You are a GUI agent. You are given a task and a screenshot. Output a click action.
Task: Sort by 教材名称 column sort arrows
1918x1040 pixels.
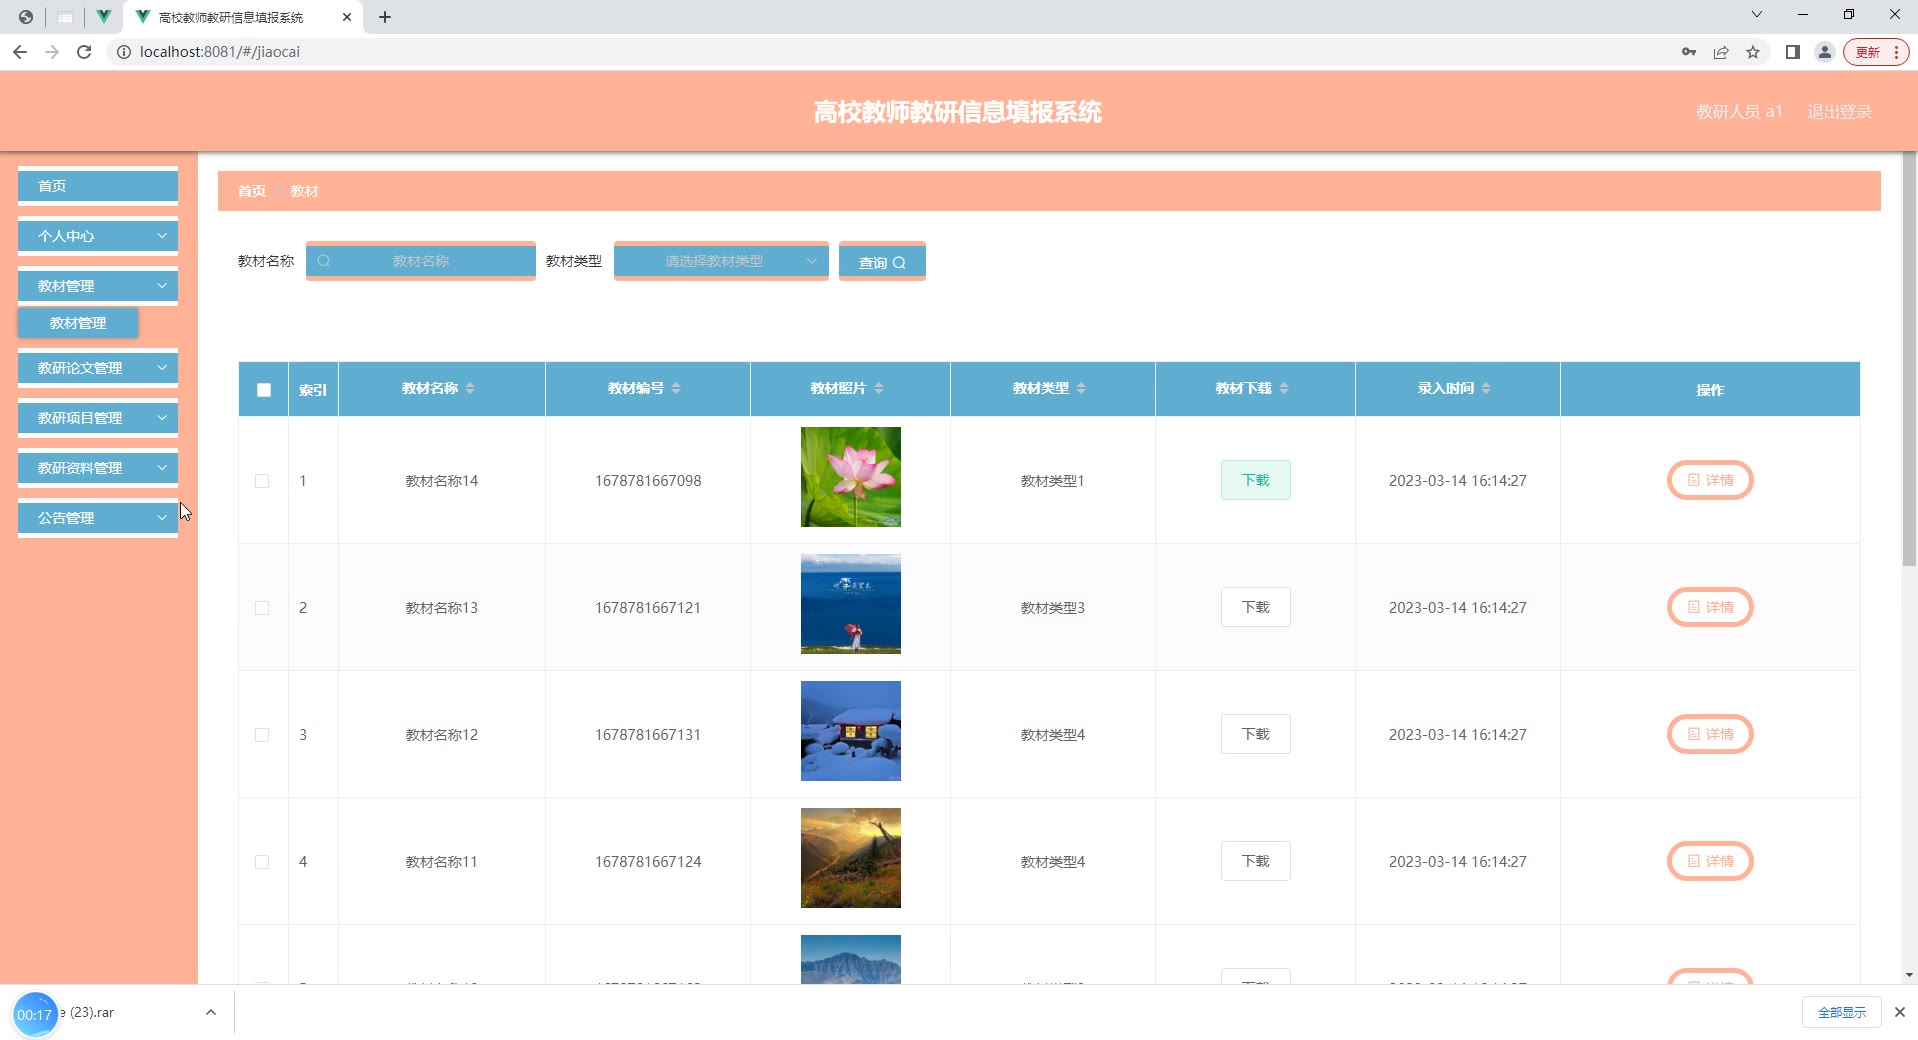point(470,388)
